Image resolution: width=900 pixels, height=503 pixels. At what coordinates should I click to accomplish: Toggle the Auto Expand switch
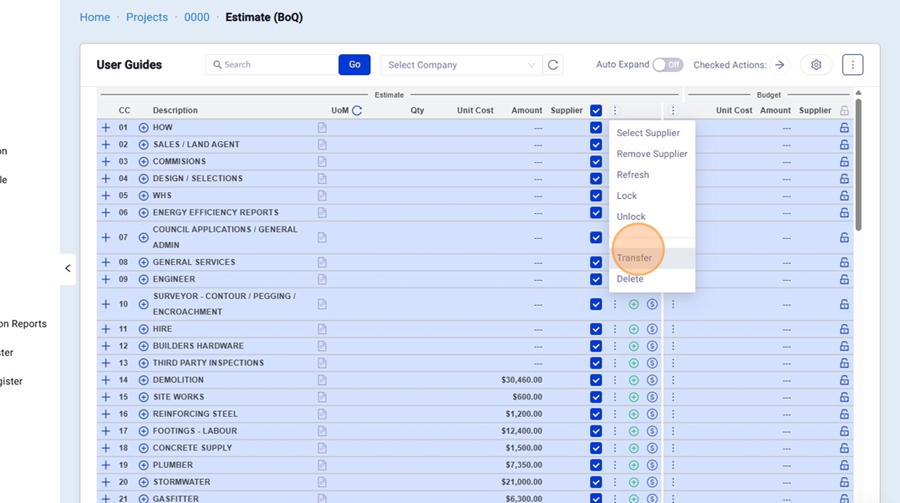[667, 65]
